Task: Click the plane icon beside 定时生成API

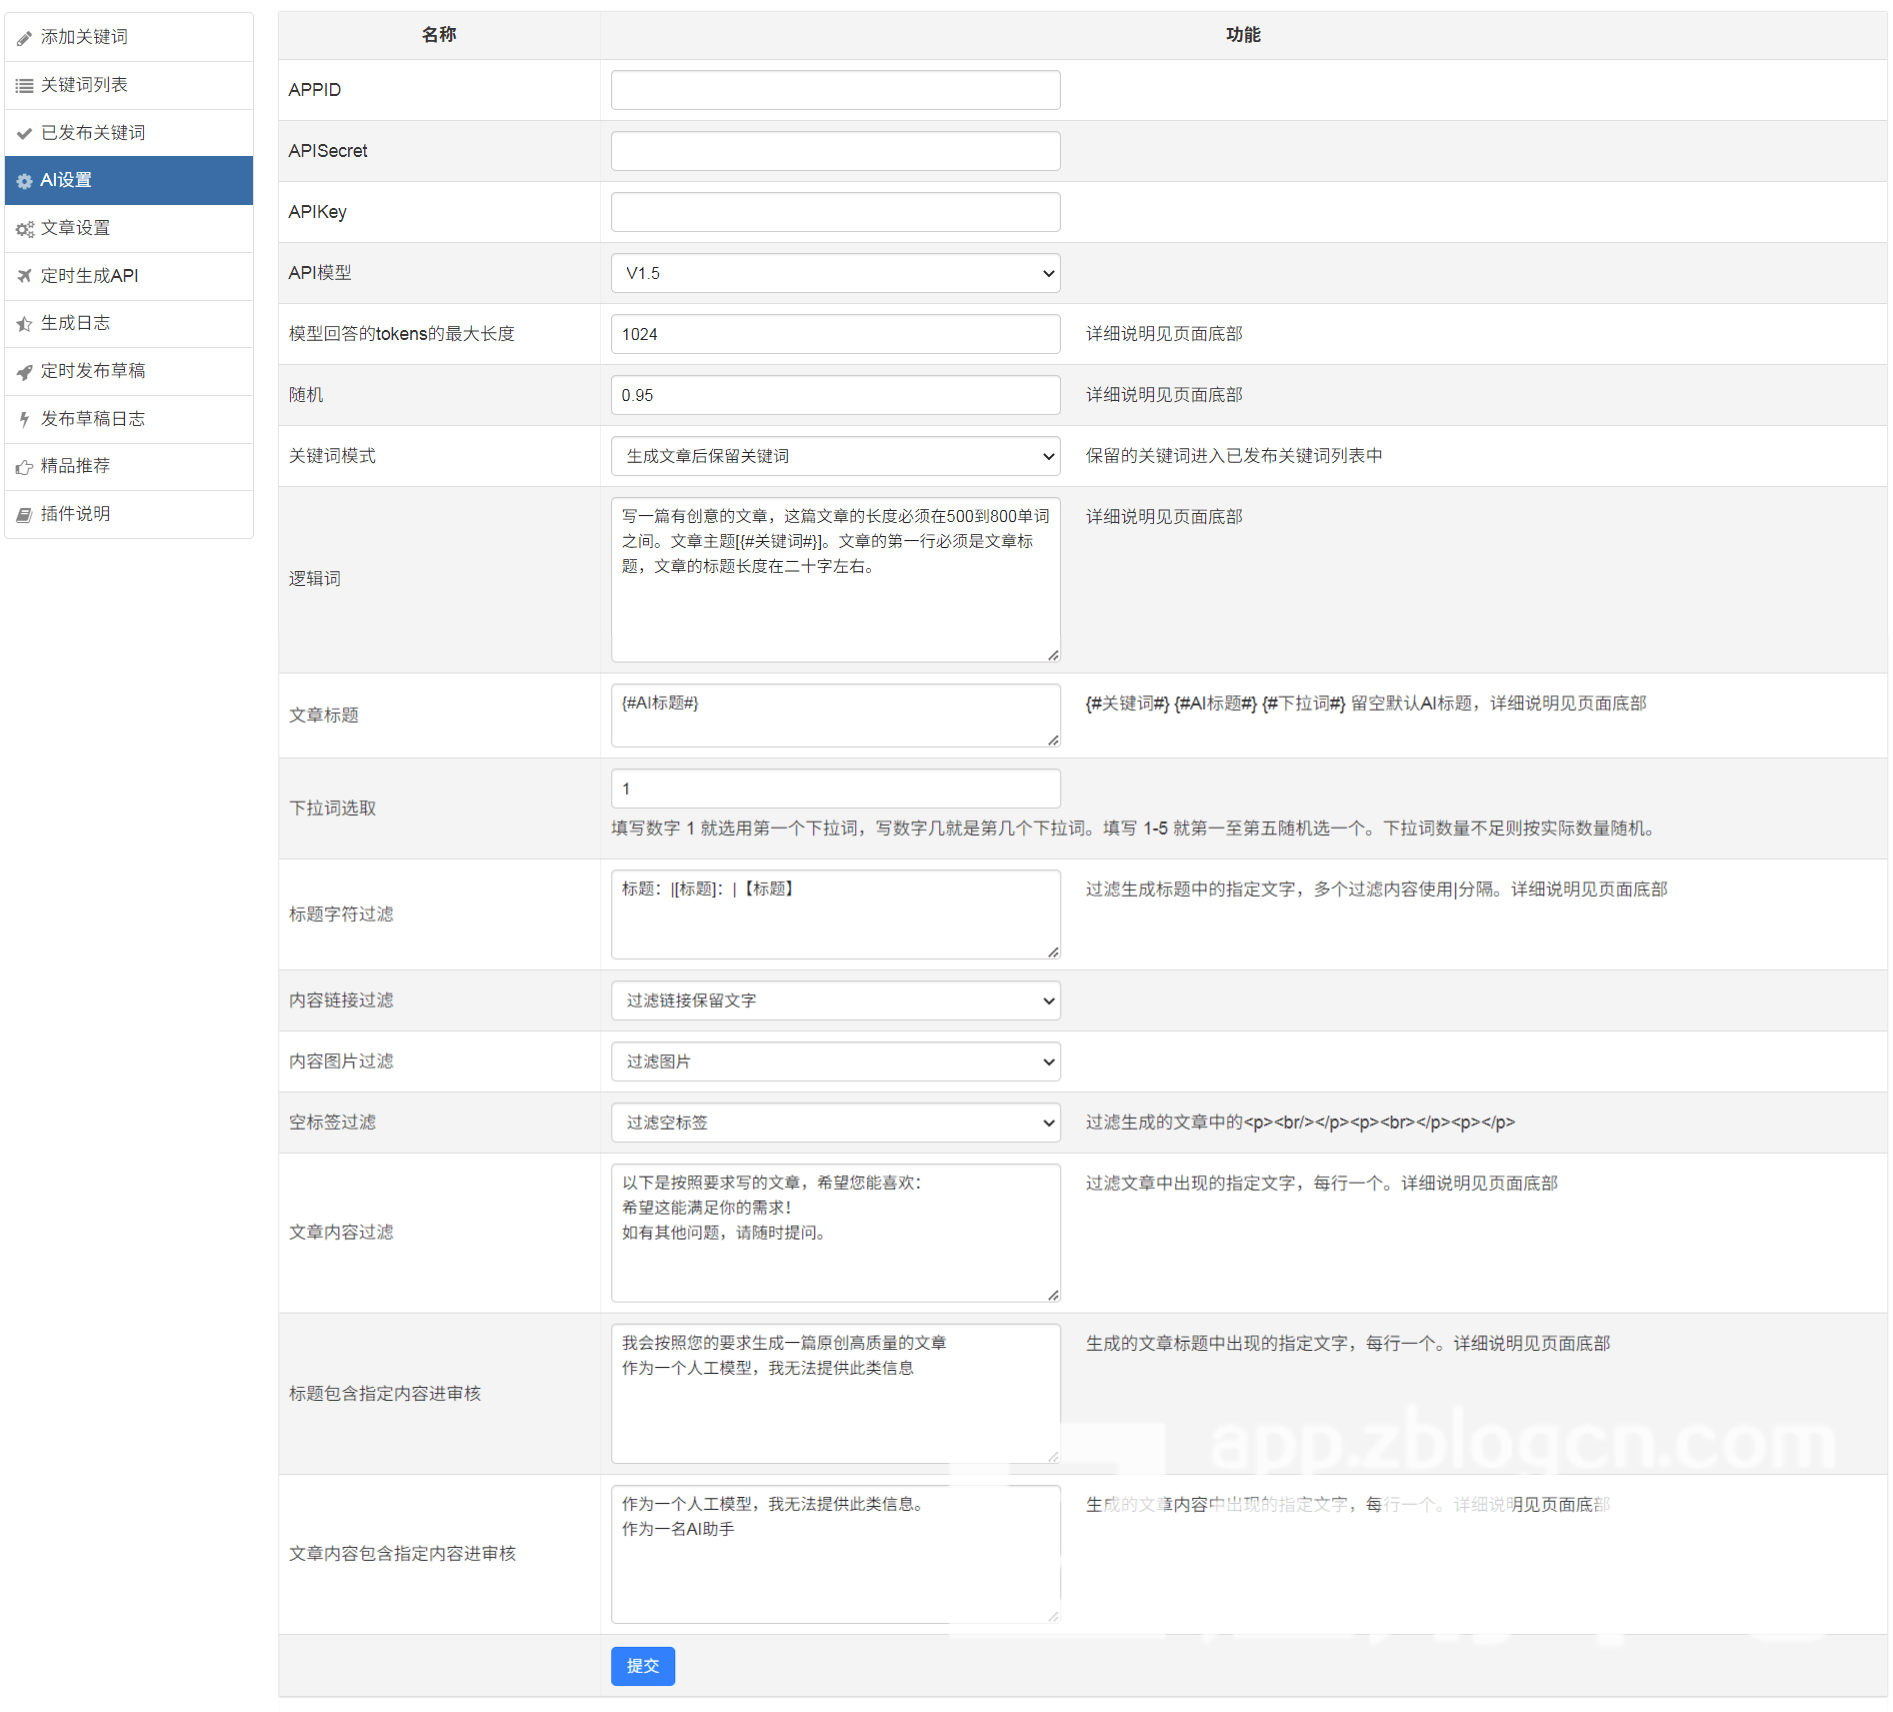Action: point(24,276)
